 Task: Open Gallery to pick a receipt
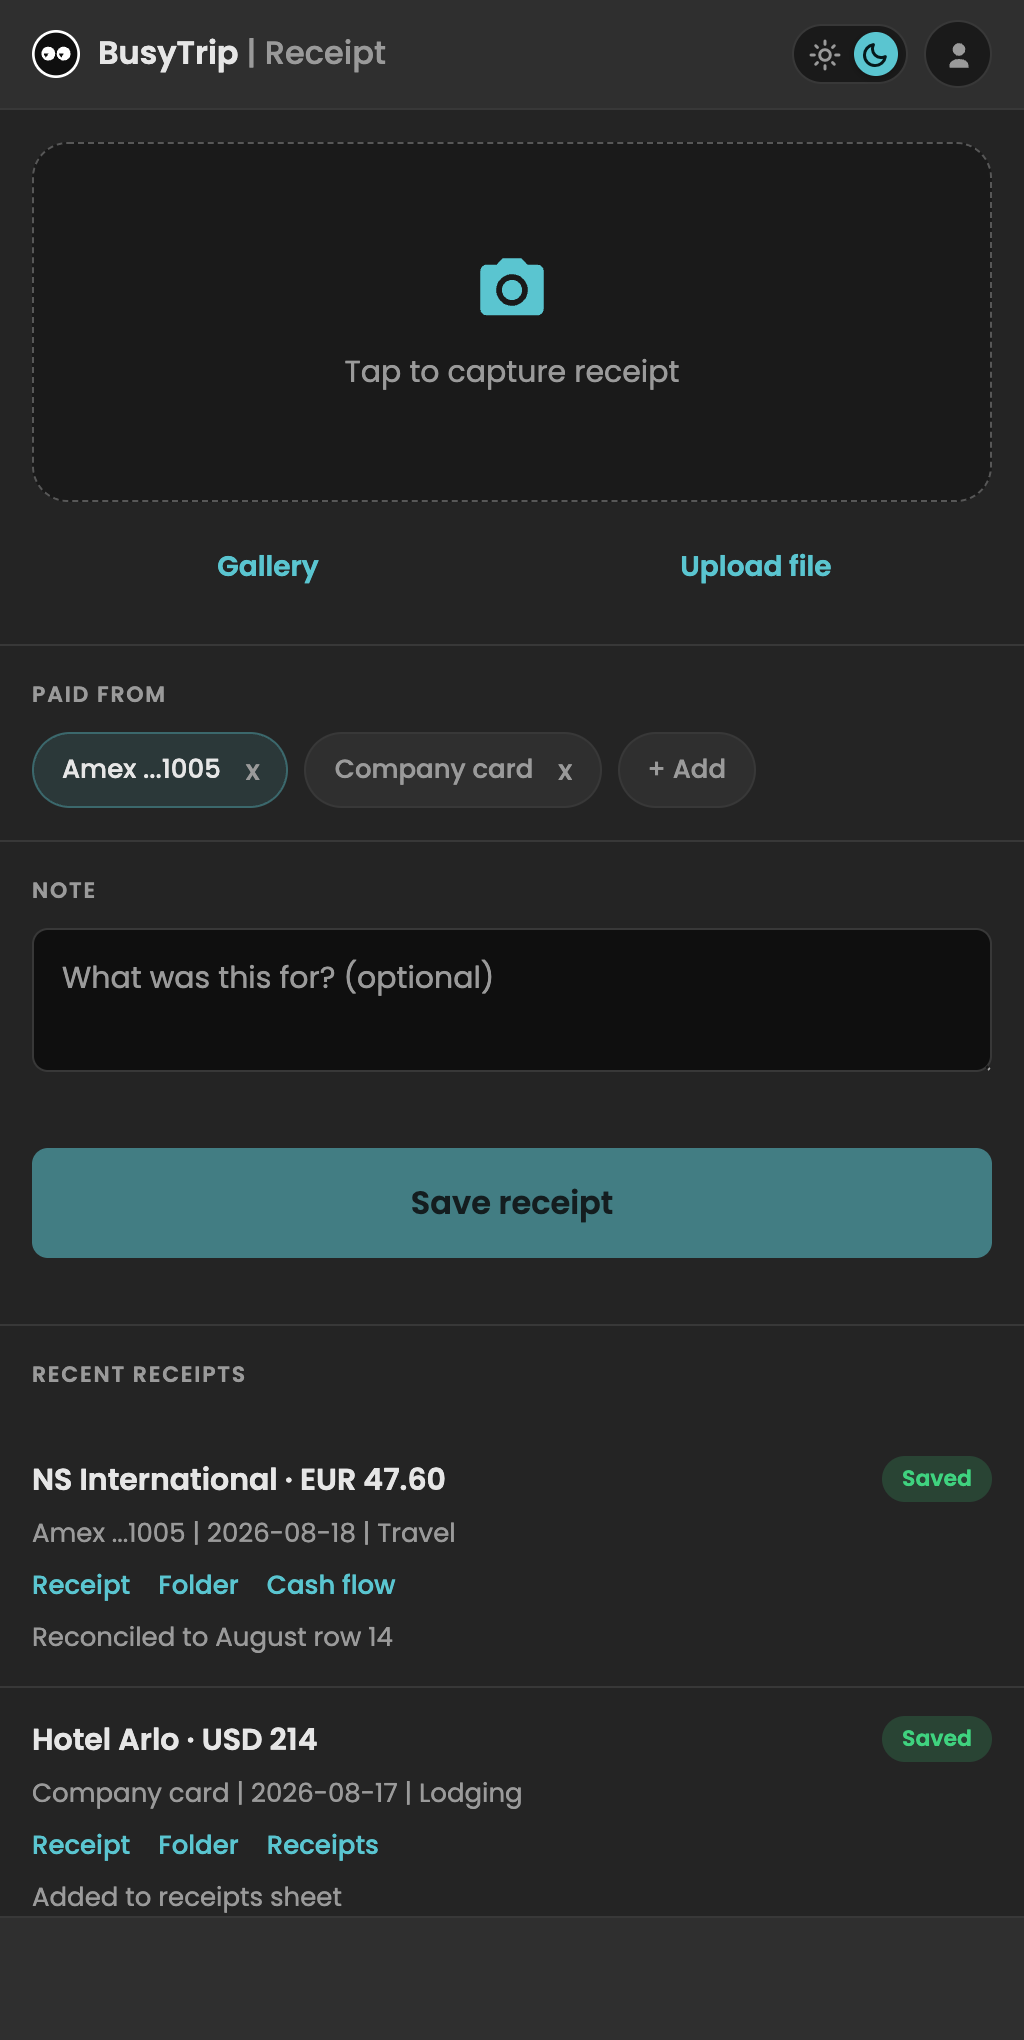pos(268,566)
